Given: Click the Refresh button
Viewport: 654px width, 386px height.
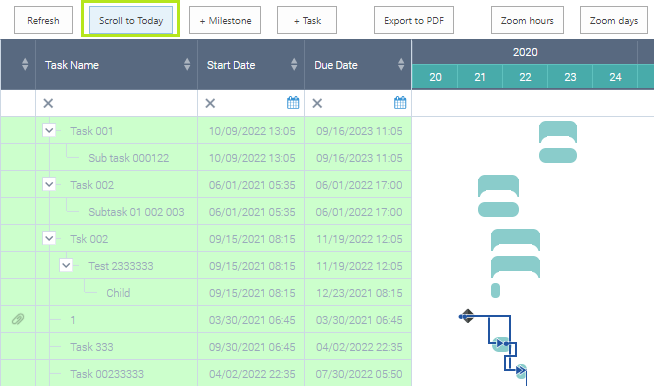Looking at the screenshot, I should 43,20.
